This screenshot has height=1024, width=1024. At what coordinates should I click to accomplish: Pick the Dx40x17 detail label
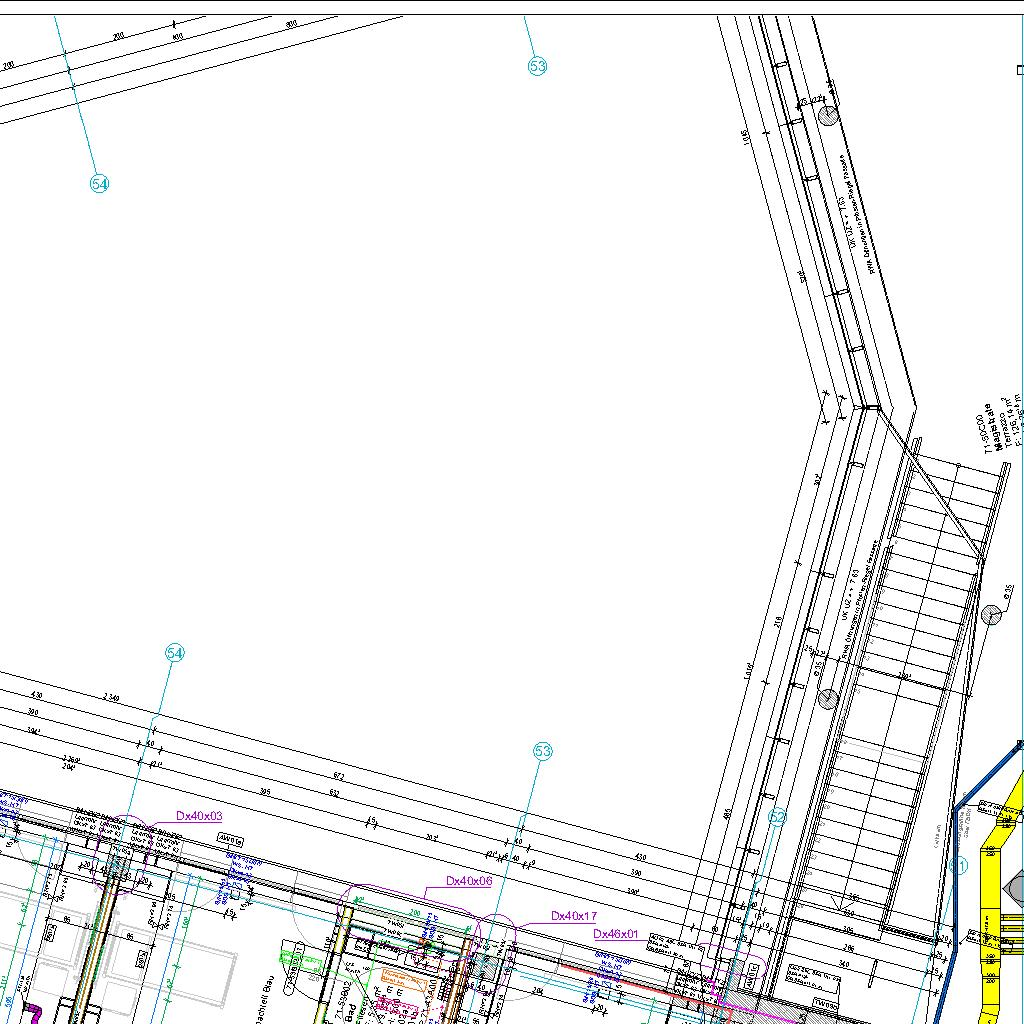point(574,916)
